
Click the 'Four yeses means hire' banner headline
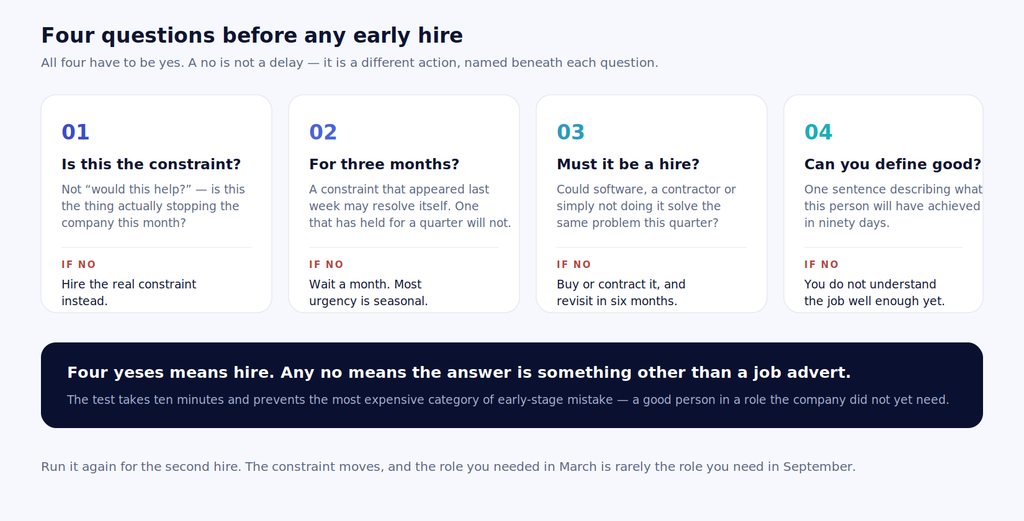(x=458, y=373)
